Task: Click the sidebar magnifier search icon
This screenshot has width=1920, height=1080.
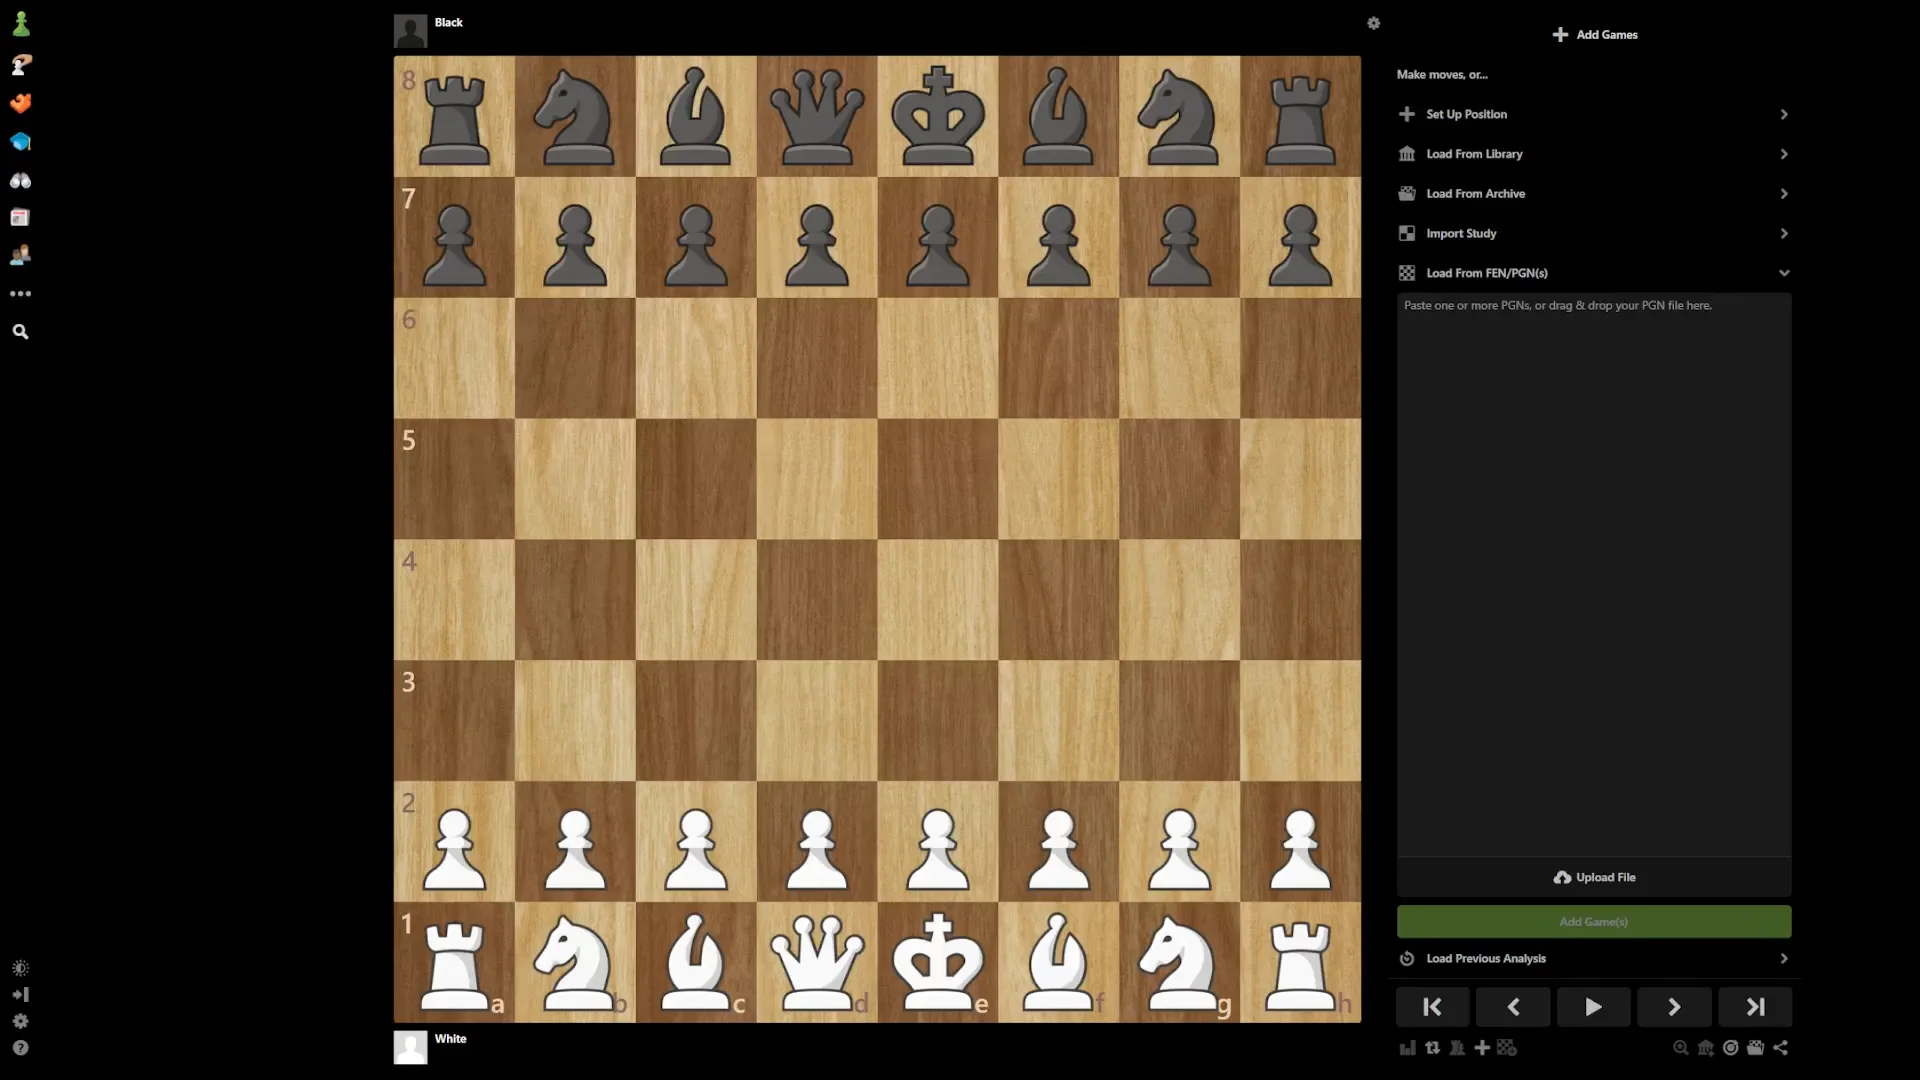Action: coord(20,332)
